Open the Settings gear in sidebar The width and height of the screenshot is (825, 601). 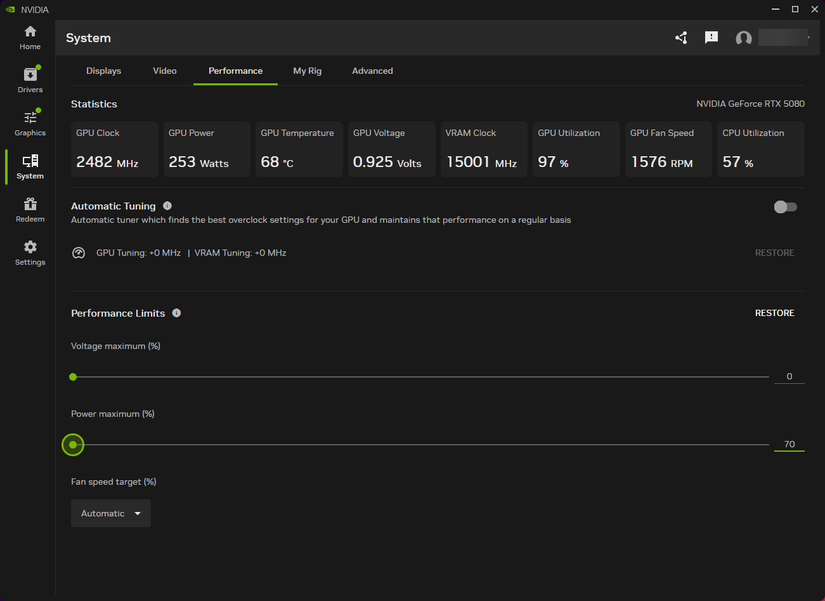(30, 253)
